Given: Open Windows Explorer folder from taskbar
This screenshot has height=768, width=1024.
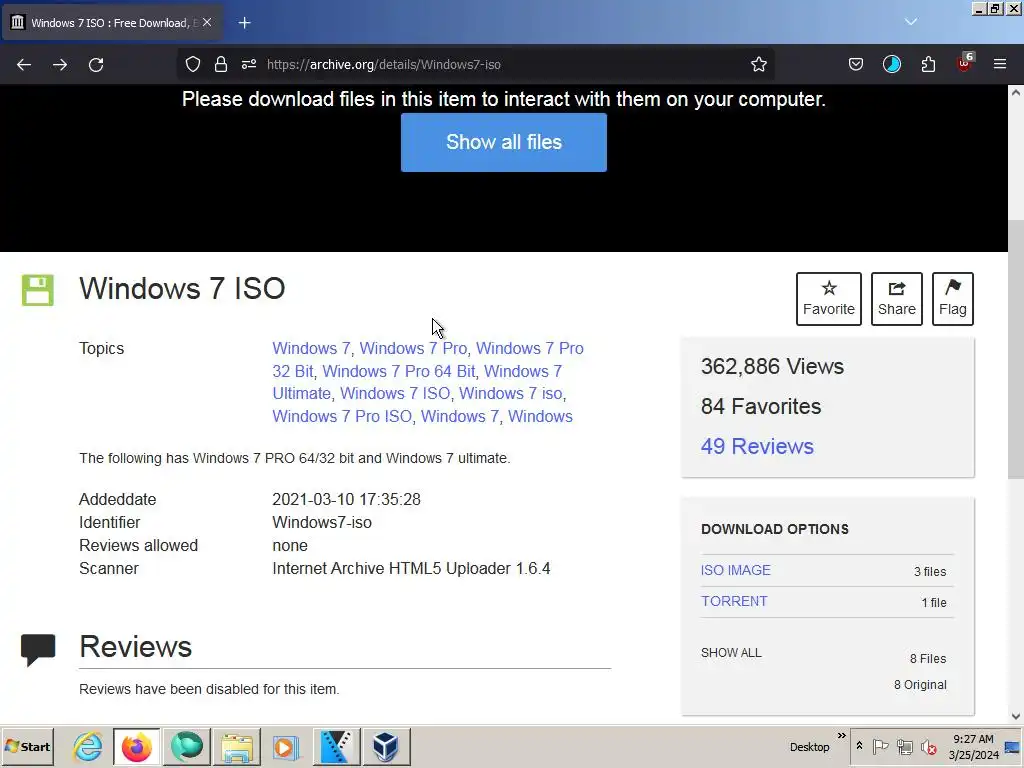Looking at the screenshot, I should click(236, 746).
